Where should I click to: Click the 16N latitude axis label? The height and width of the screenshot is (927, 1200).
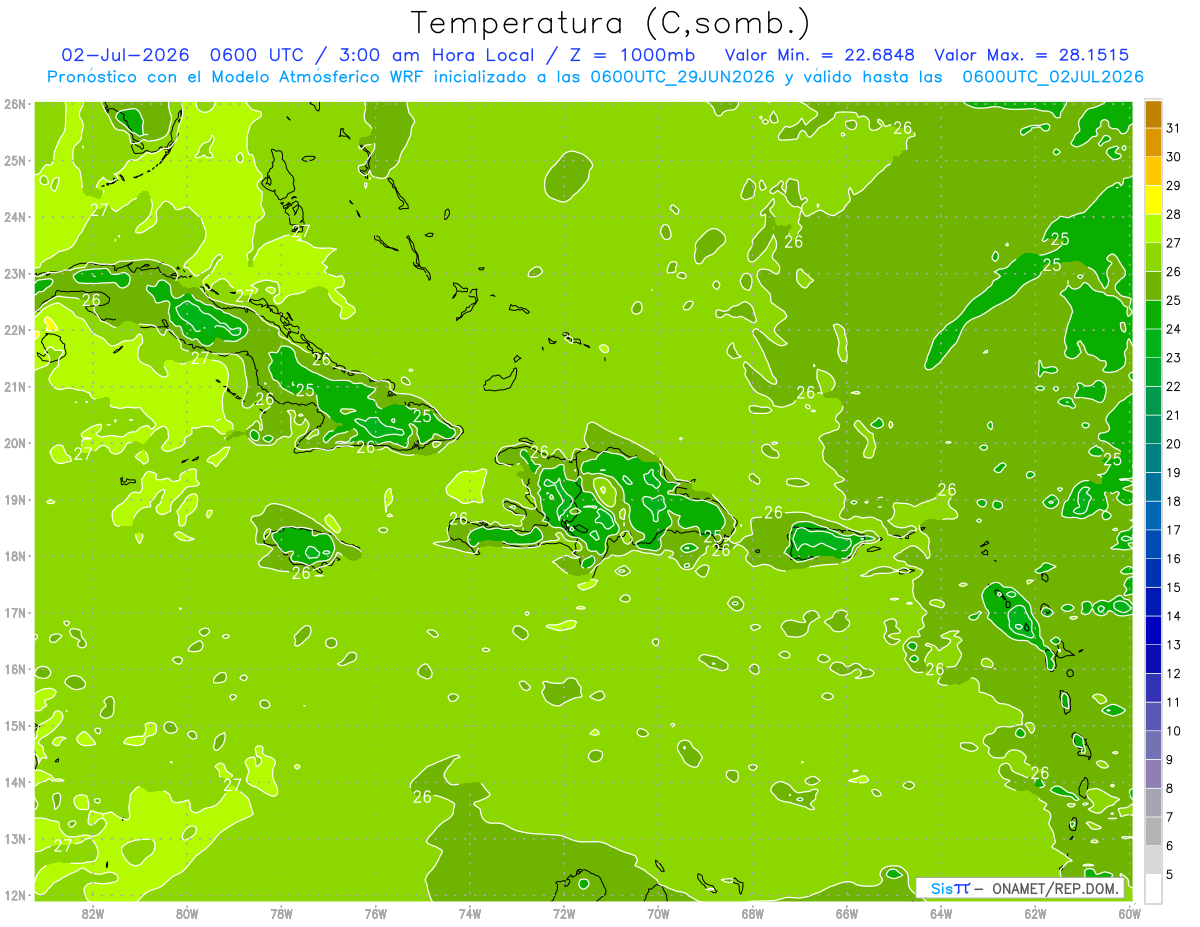point(15,669)
